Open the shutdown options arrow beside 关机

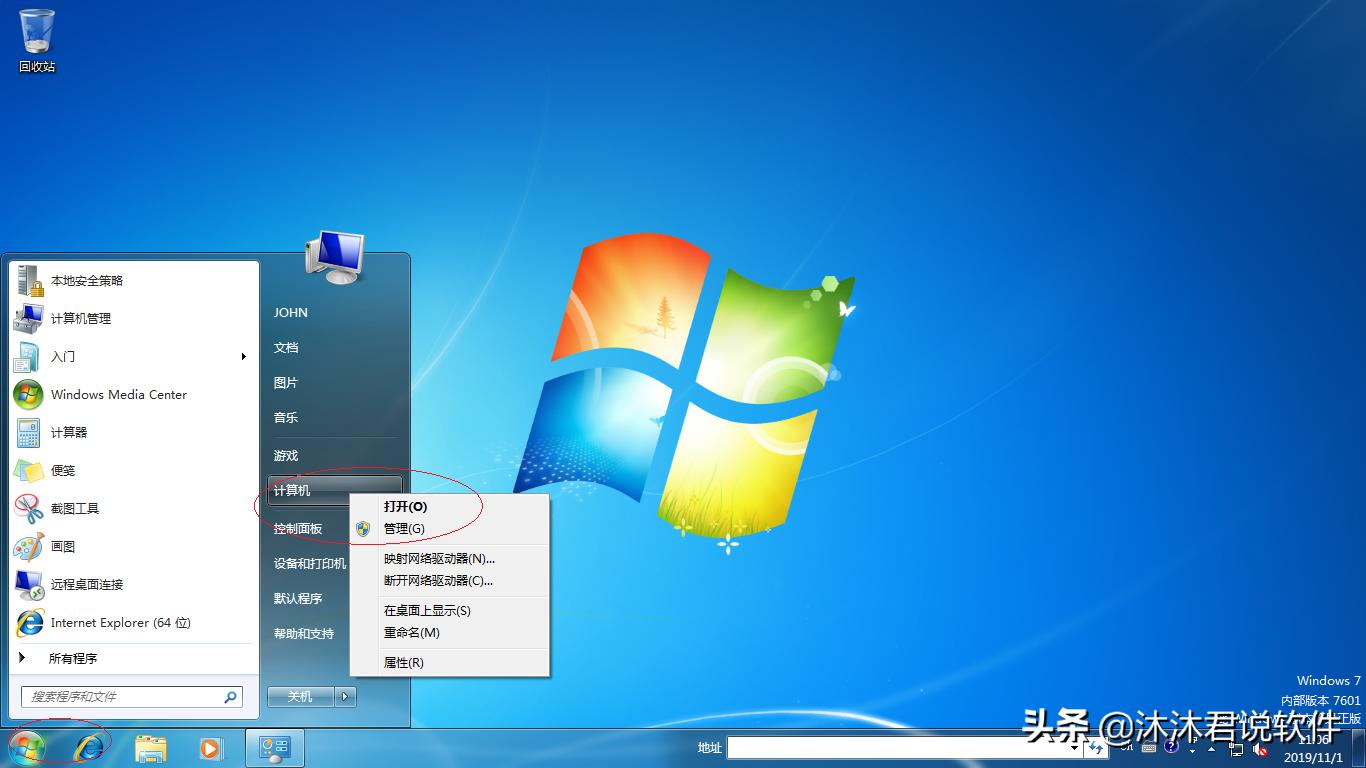[x=345, y=696]
